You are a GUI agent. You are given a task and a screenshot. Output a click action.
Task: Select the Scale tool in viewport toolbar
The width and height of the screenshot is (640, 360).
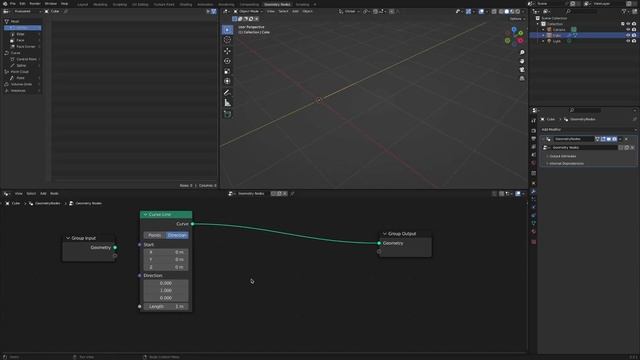[227, 71]
